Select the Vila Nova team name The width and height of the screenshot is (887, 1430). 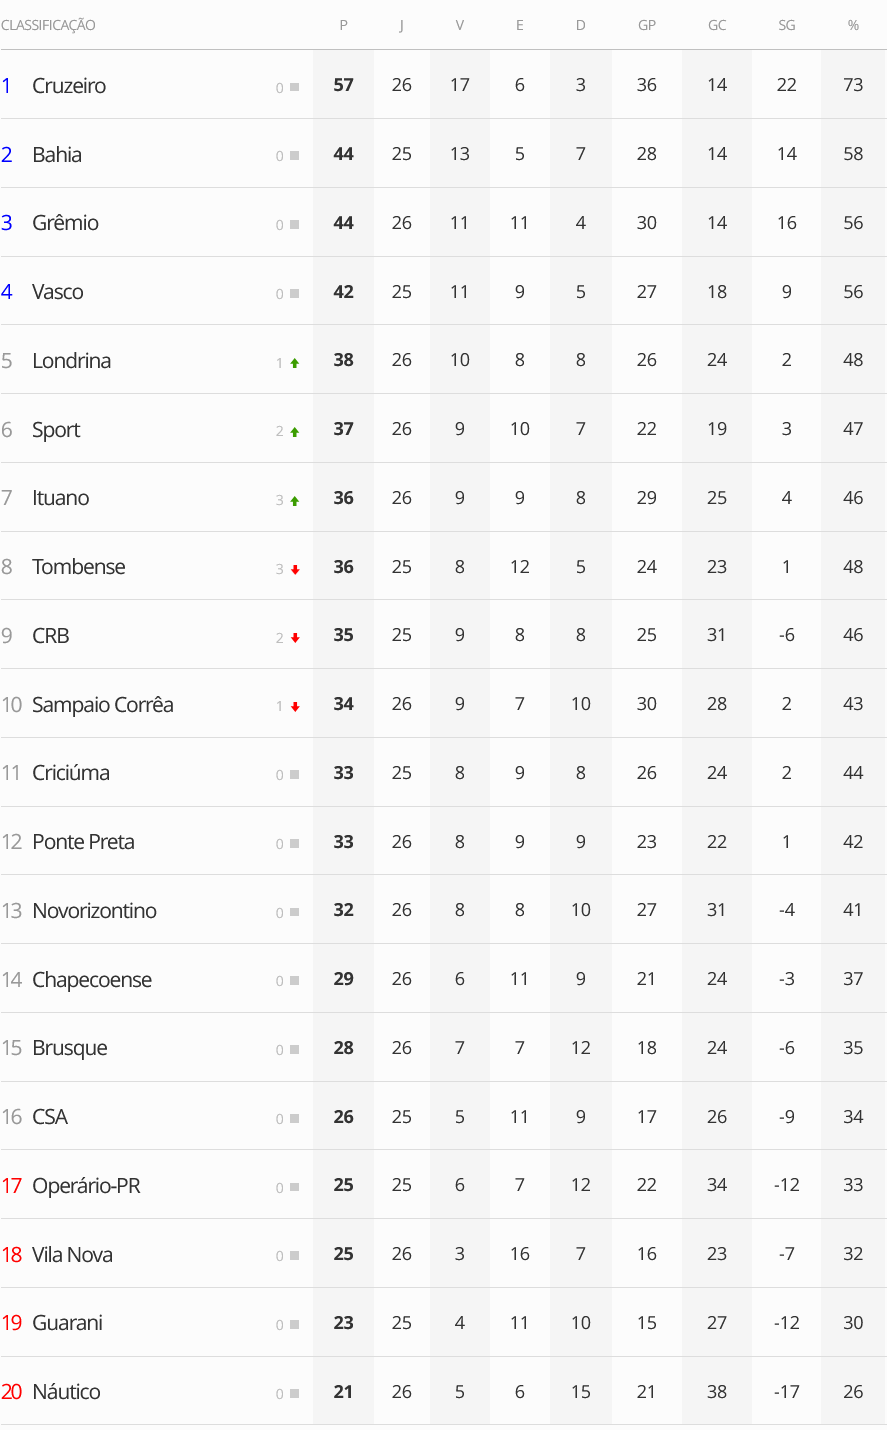[72, 1255]
